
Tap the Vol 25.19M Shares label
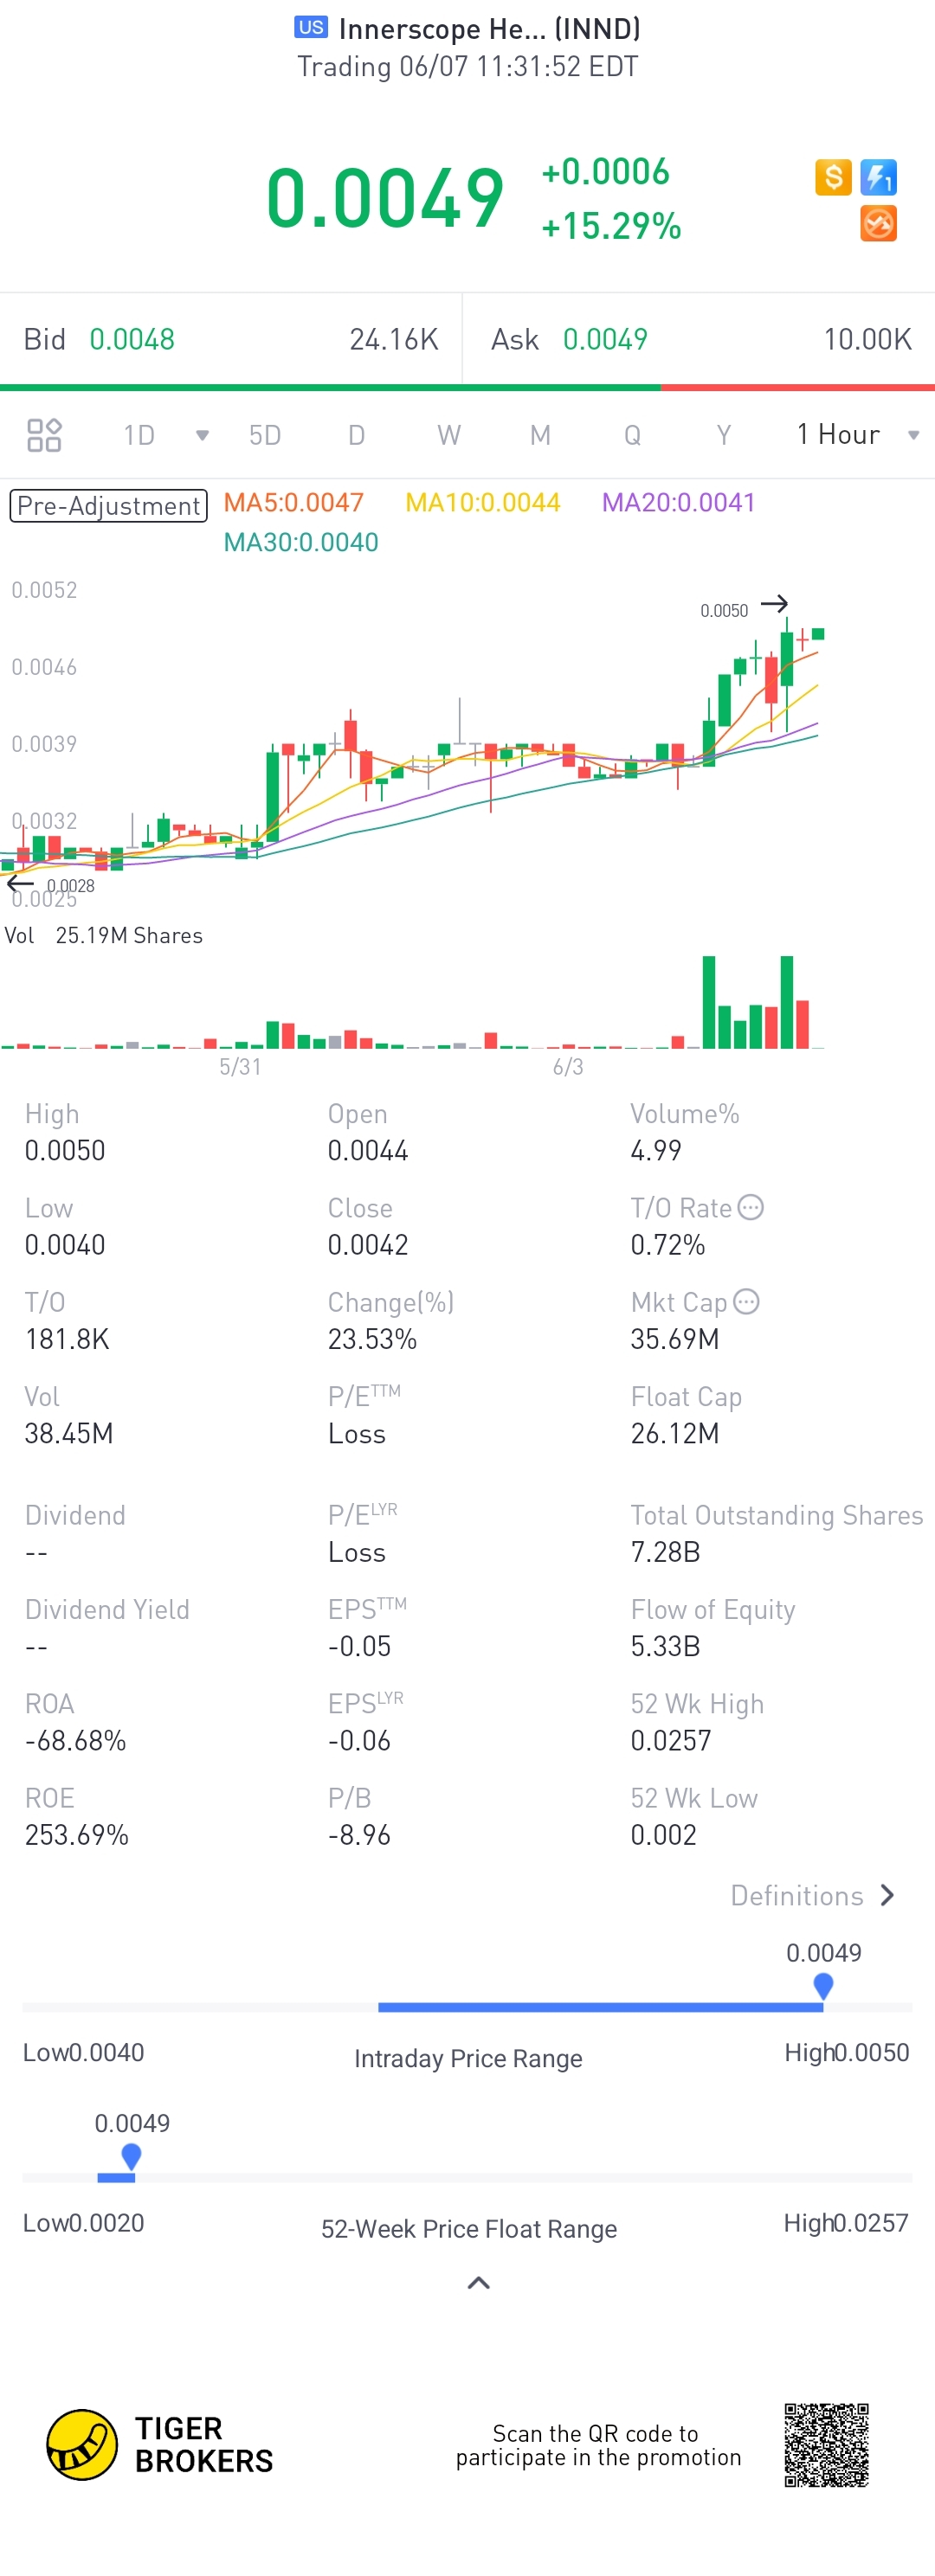104,935
